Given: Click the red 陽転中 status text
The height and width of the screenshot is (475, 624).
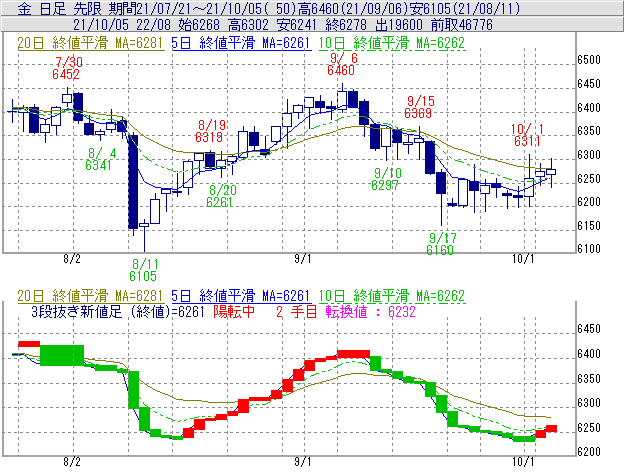Looking at the screenshot, I should 234,311.
